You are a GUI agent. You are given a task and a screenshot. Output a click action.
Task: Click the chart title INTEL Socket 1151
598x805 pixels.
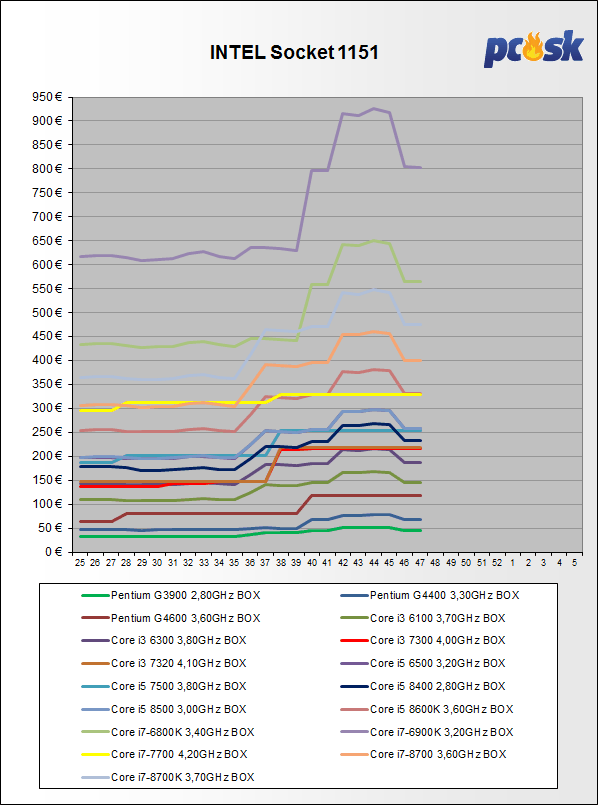tap(294, 53)
